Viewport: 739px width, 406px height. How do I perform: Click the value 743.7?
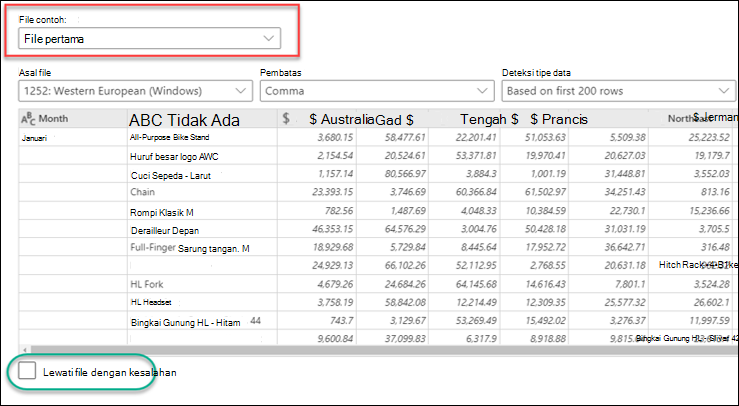(342, 321)
